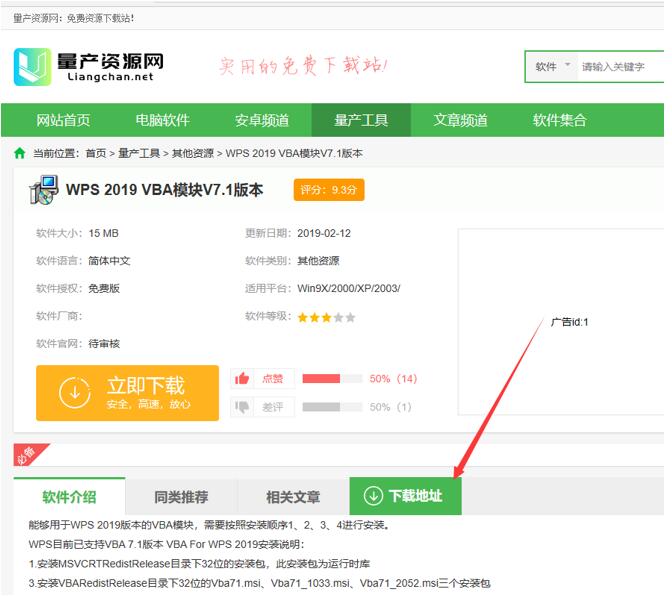Click the red 必备 corner ribbon

[x=28, y=454]
